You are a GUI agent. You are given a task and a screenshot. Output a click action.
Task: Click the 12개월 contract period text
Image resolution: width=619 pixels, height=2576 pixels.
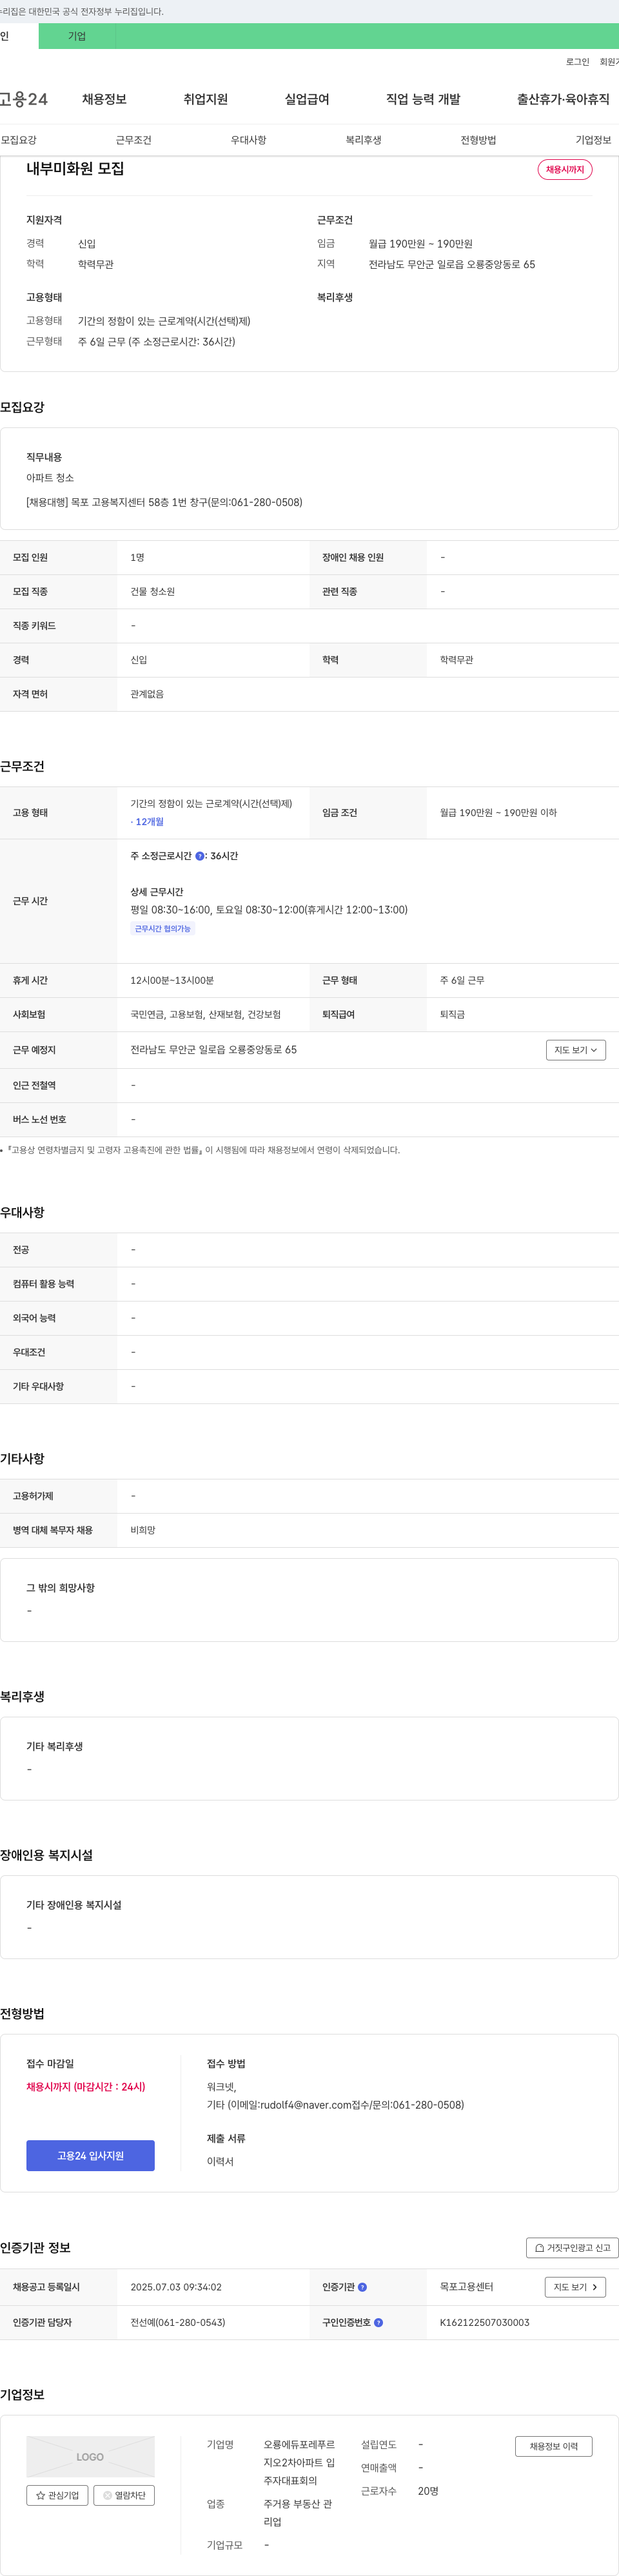149,822
